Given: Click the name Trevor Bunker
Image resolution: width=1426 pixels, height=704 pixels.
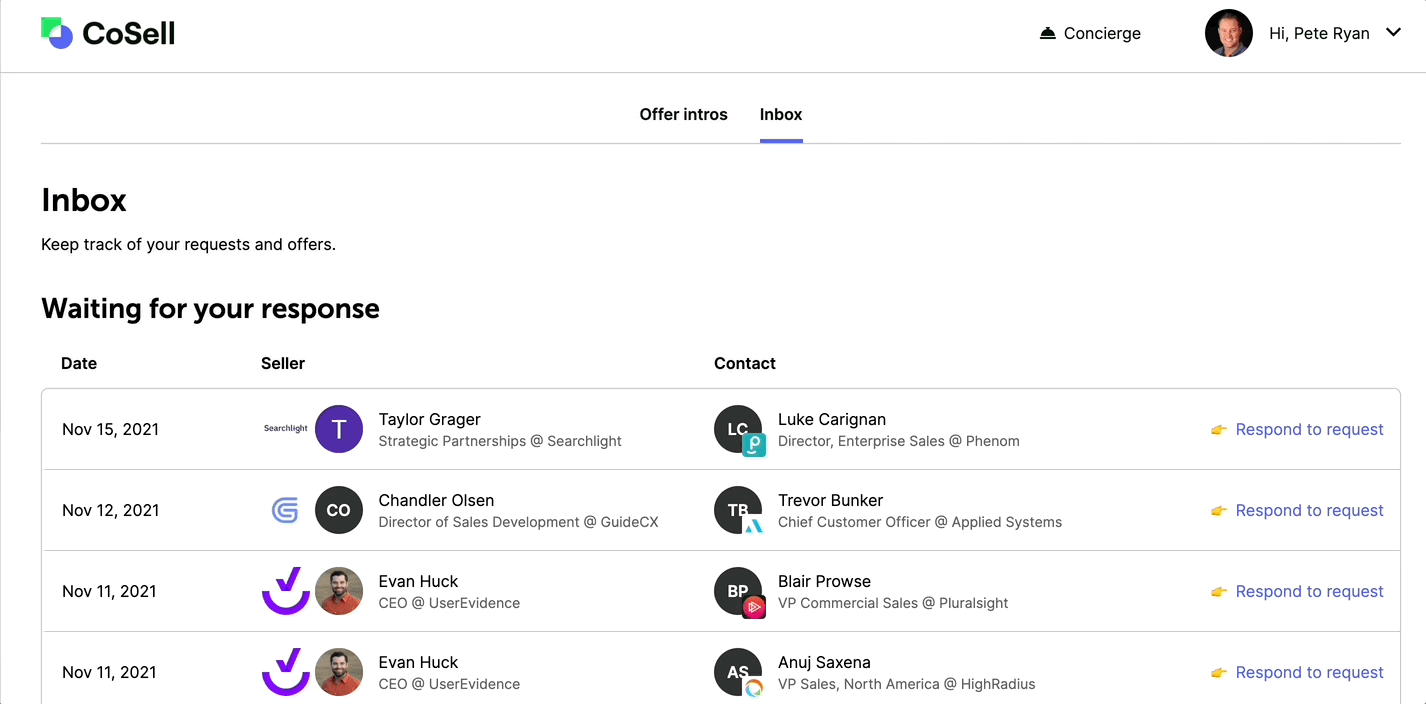Looking at the screenshot, I should point(831,500).
